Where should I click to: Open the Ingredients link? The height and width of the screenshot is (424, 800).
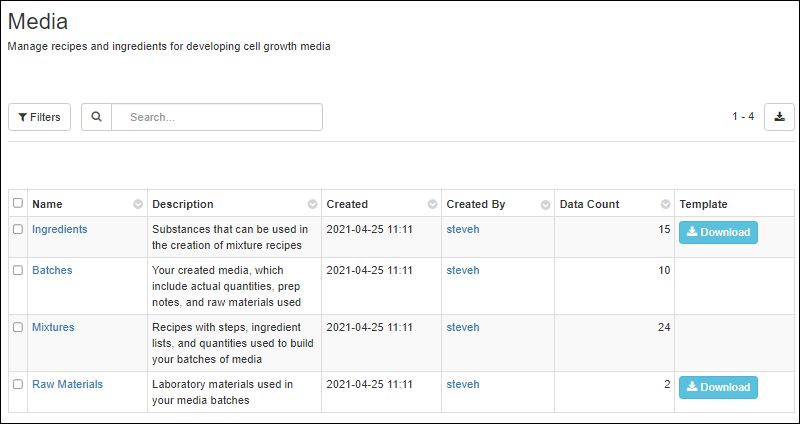[59, 229]
